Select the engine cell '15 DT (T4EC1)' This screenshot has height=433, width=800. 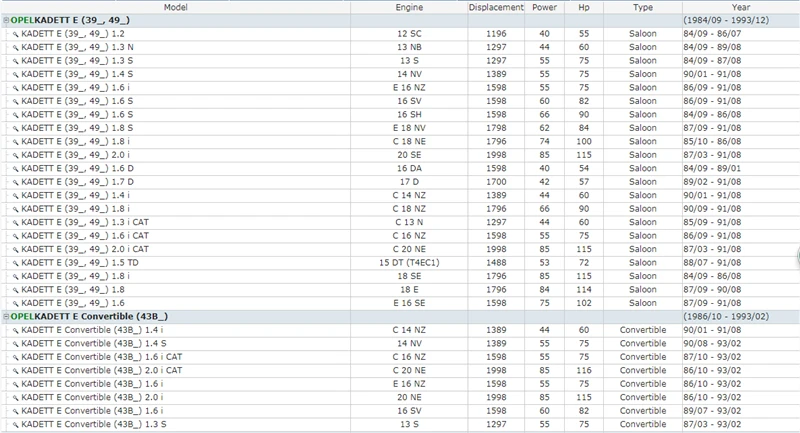tap(409, 263)
